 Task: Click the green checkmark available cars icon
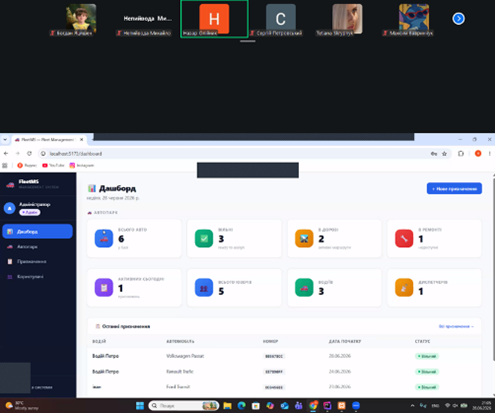[204, 239]
